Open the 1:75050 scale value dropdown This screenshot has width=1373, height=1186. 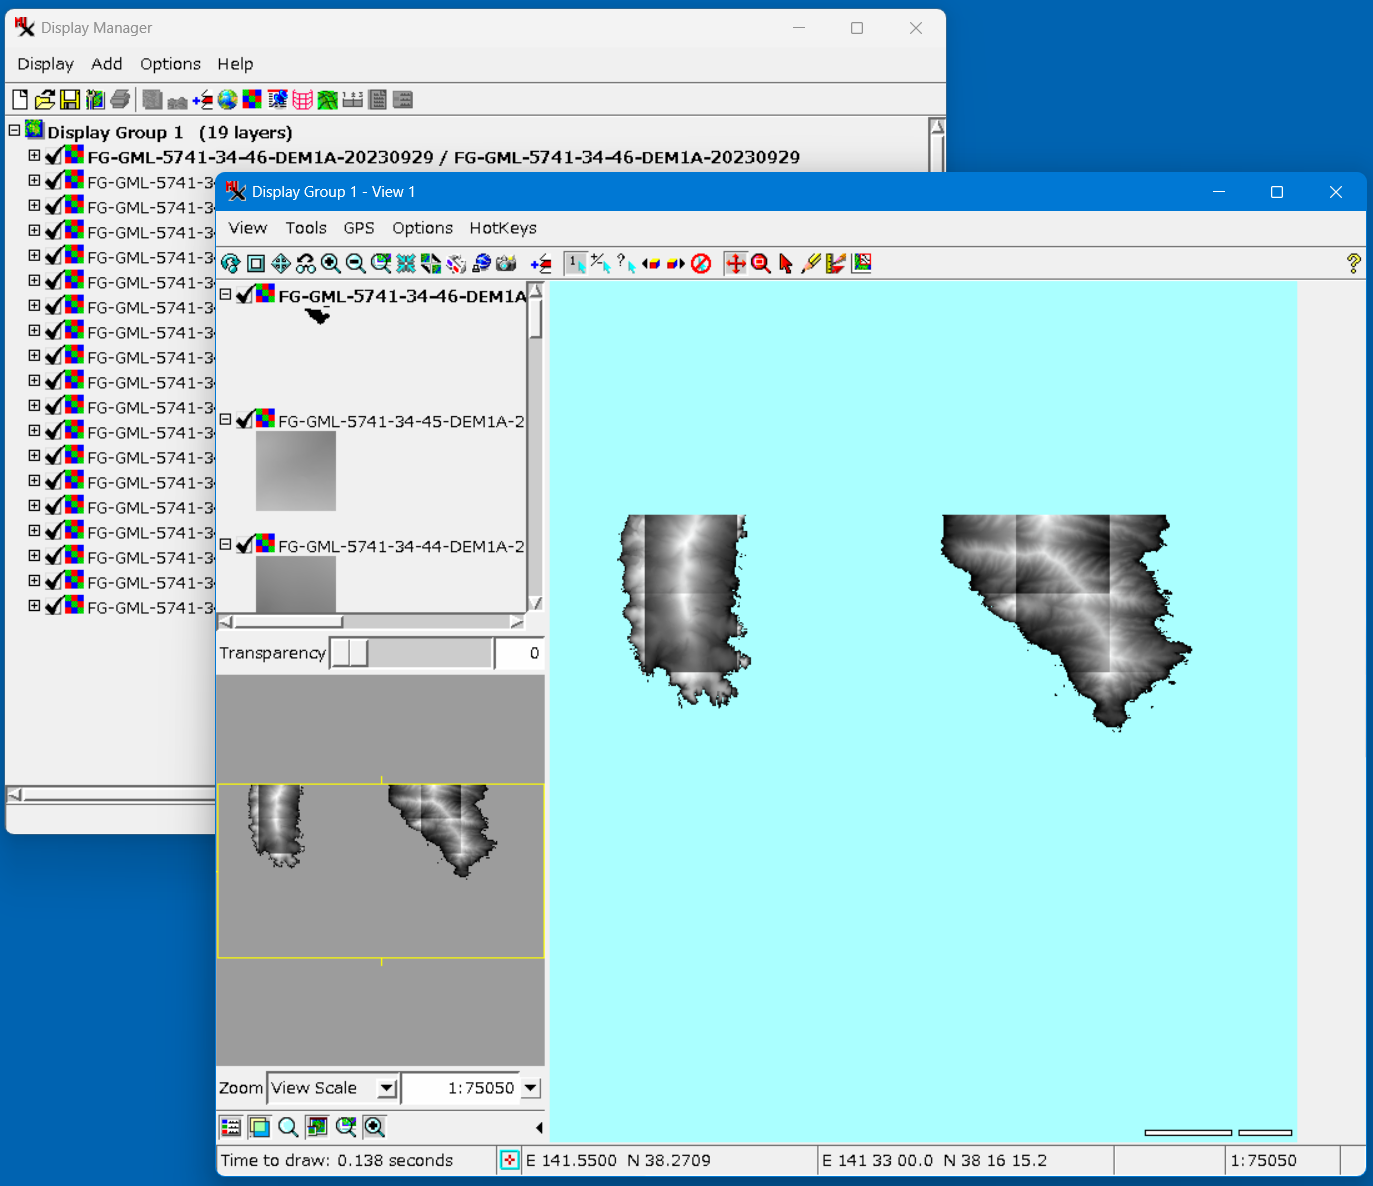coord(531,1088)
